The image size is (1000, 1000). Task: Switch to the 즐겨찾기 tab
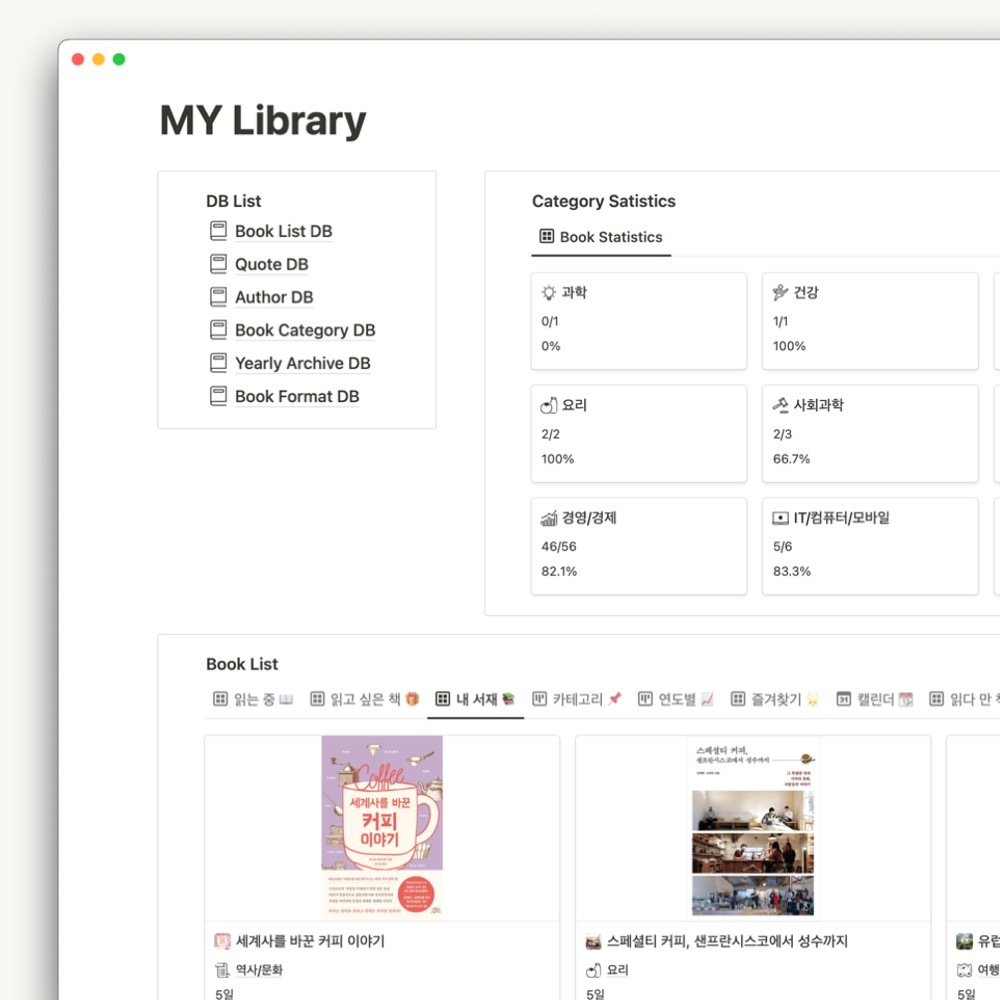(775, 700)
